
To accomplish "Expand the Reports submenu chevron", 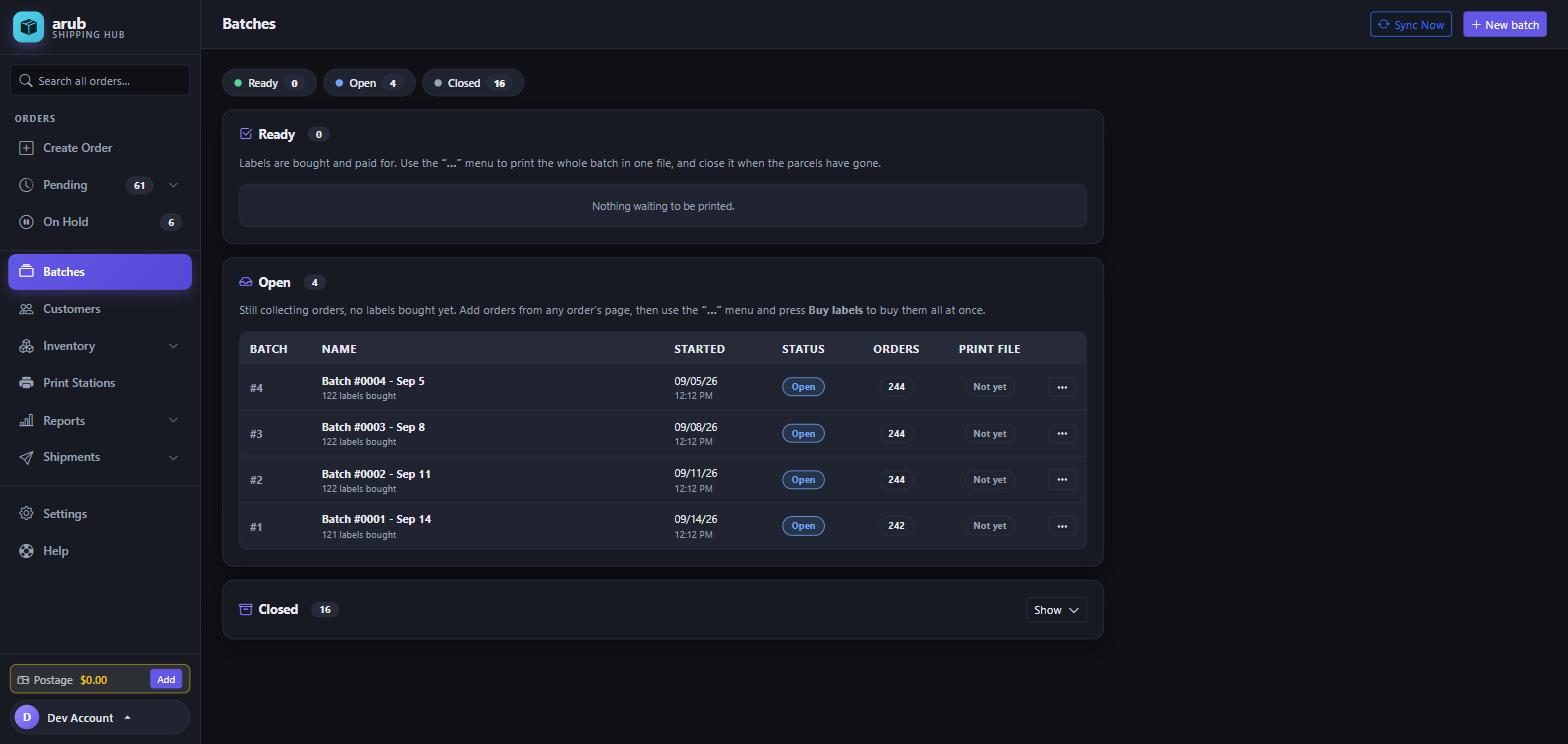I will [x=173, y=421].
